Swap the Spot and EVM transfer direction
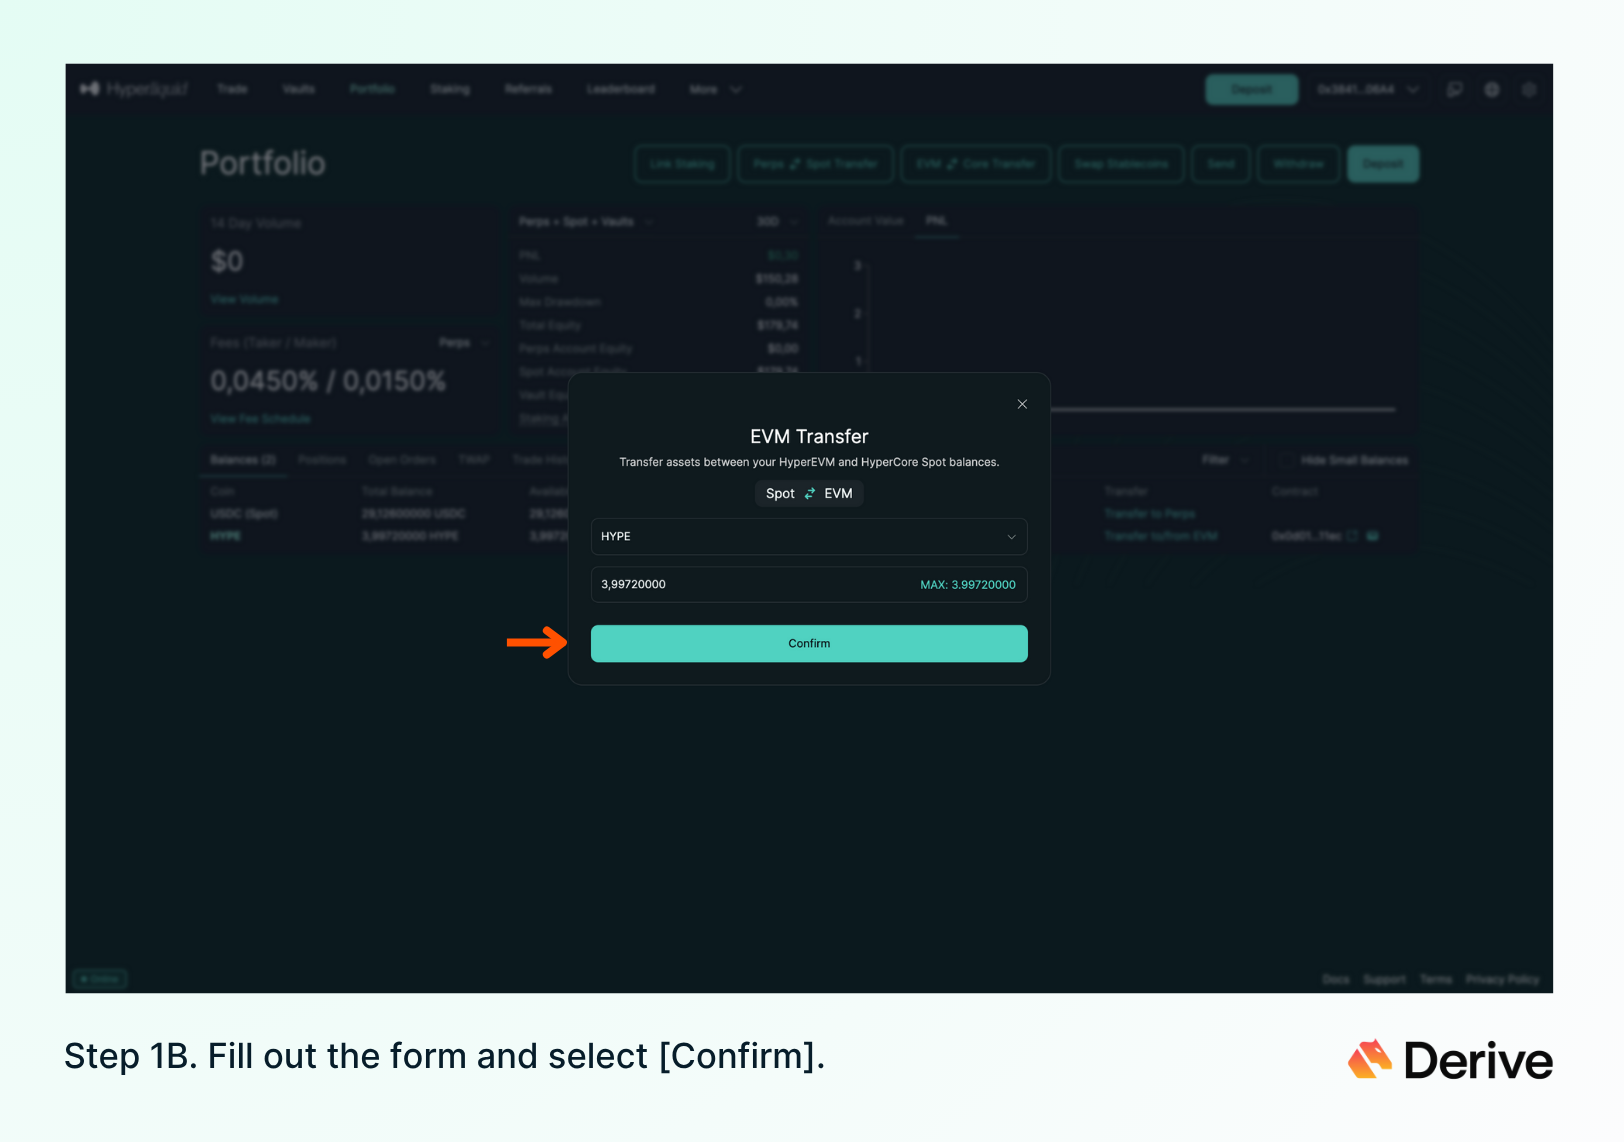 point(809,494)
